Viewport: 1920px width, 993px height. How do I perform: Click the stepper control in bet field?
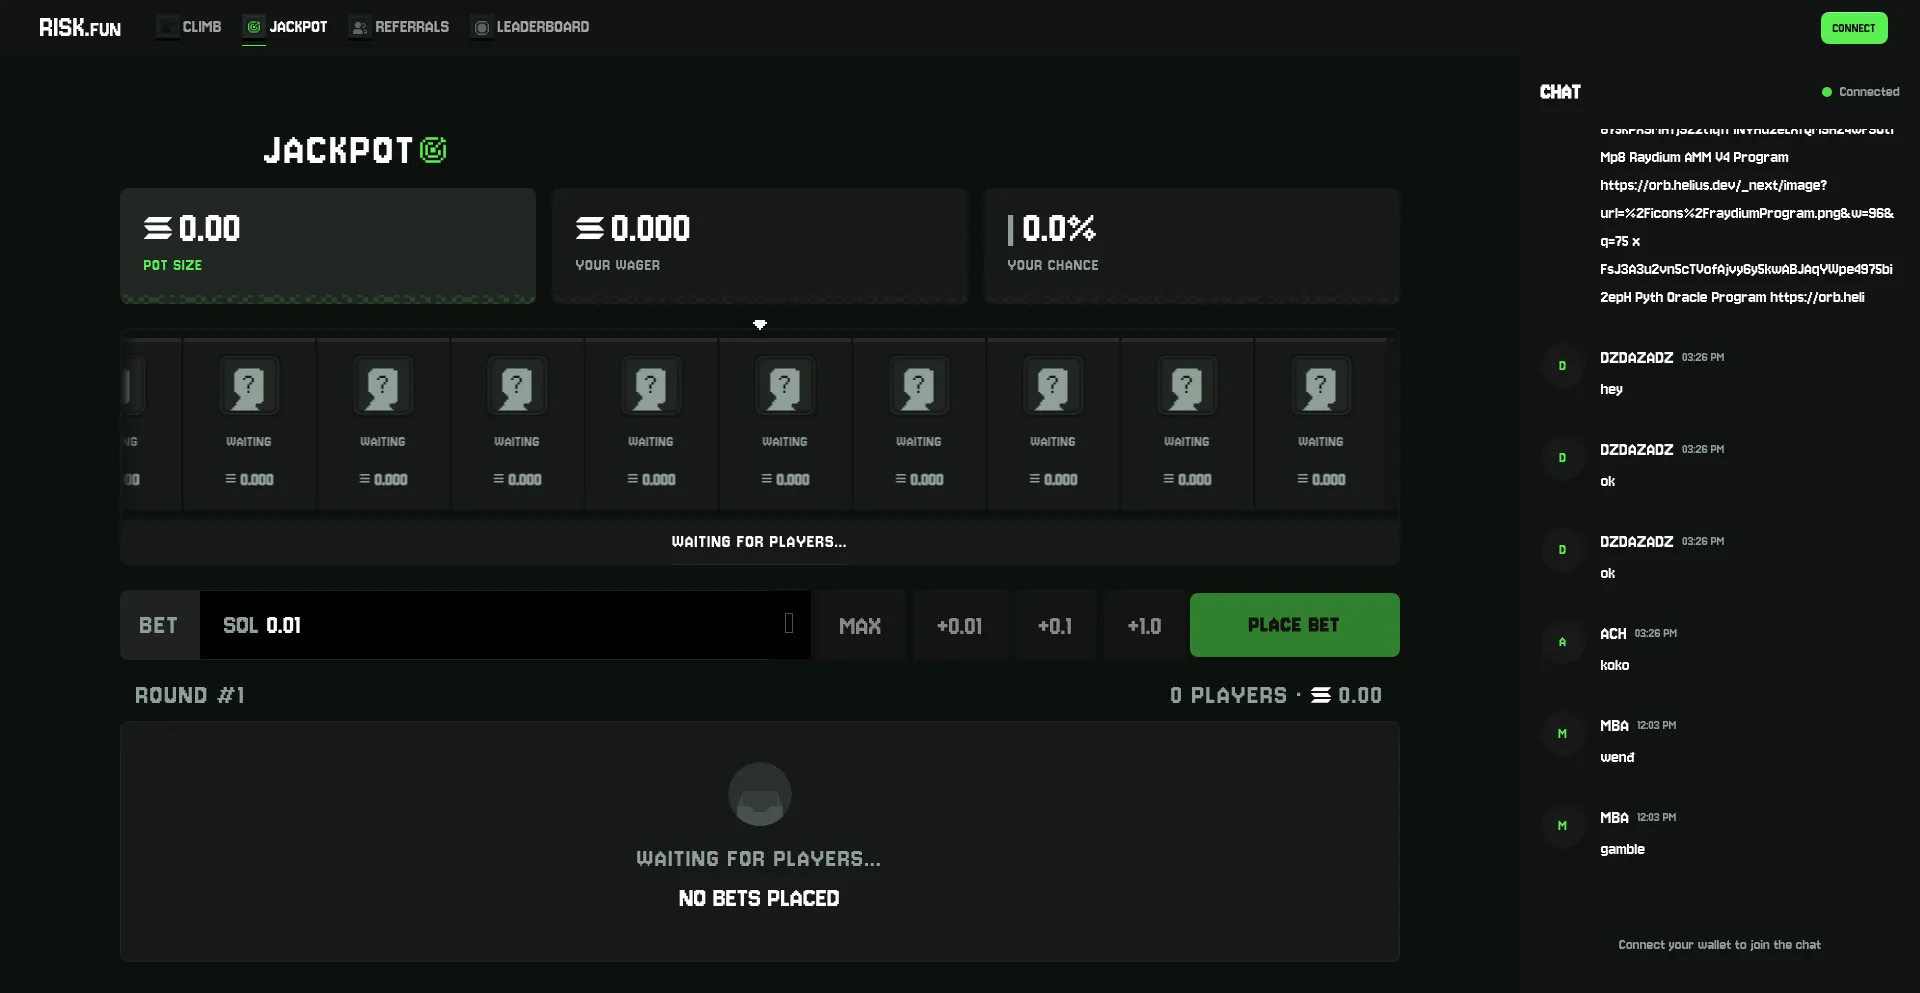(789, 623)
